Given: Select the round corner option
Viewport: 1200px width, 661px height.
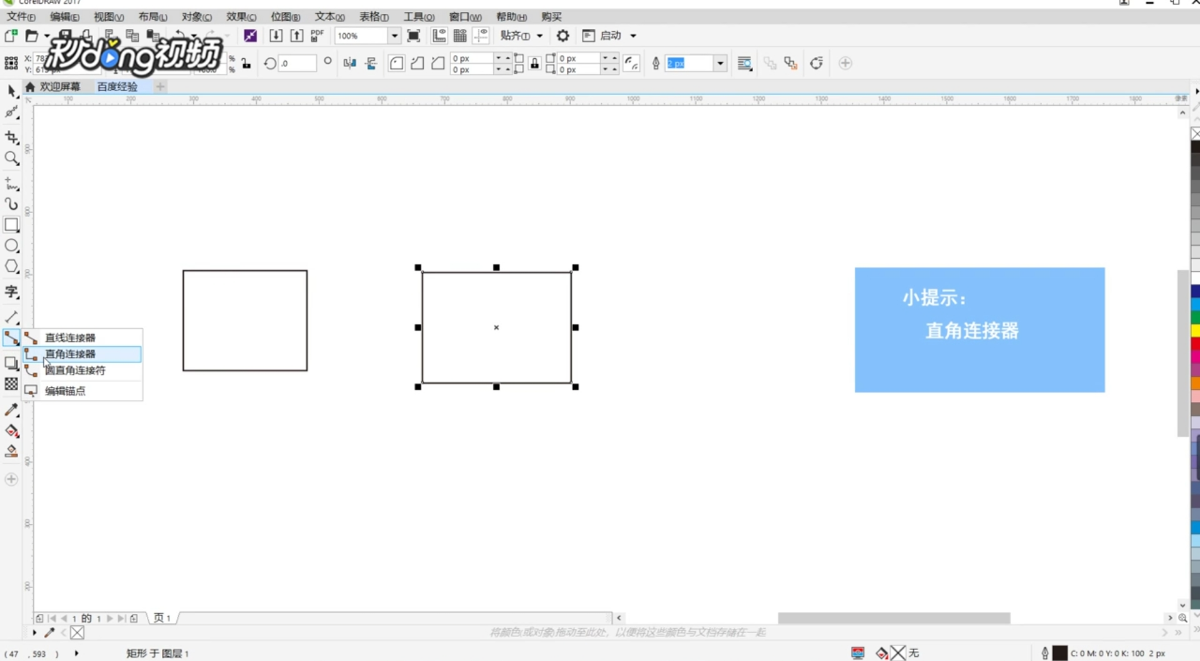Looking at the screenshot, I should (x=397, y=63).
